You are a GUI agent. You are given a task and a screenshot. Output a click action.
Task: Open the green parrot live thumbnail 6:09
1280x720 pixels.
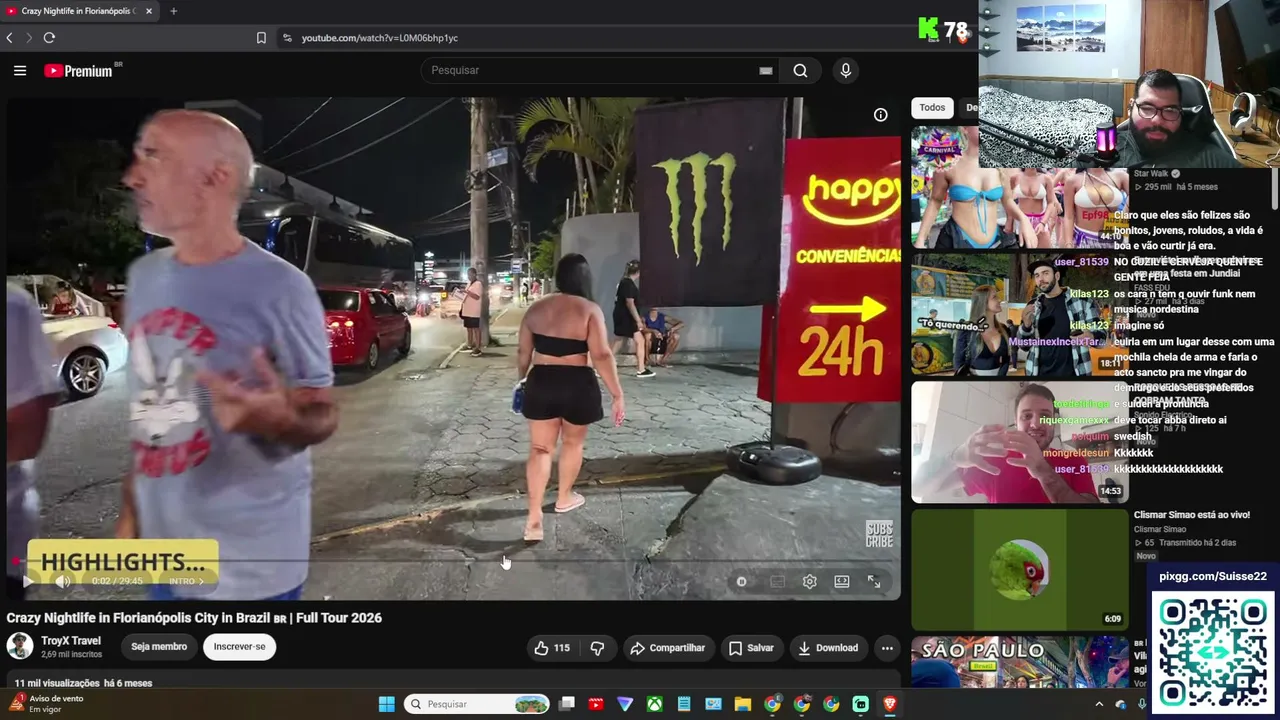(1019, 570)
